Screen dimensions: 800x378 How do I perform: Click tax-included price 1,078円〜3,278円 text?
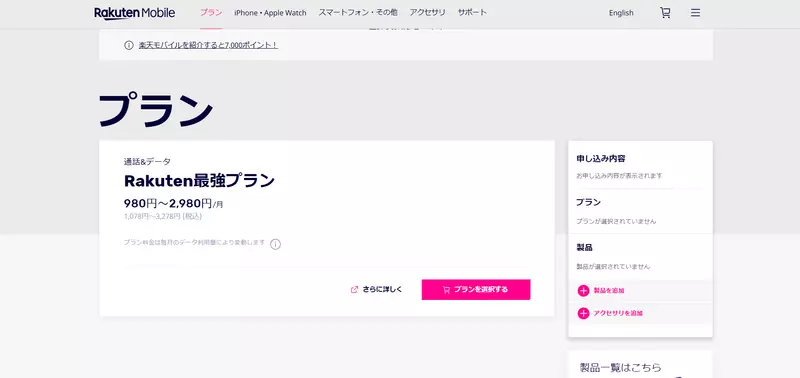pyautogui.click(x=163, y=216)
